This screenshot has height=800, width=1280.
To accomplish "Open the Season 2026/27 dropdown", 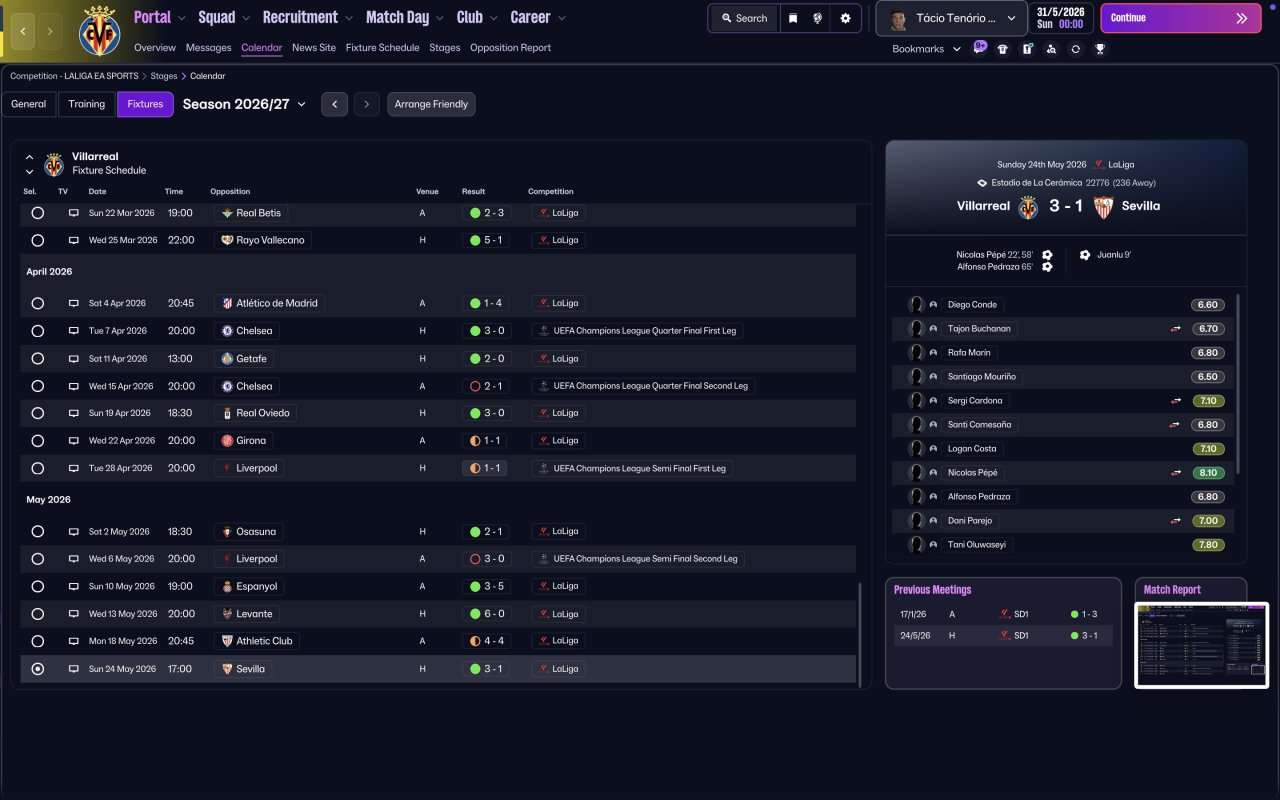I will [x=245, y=104].
